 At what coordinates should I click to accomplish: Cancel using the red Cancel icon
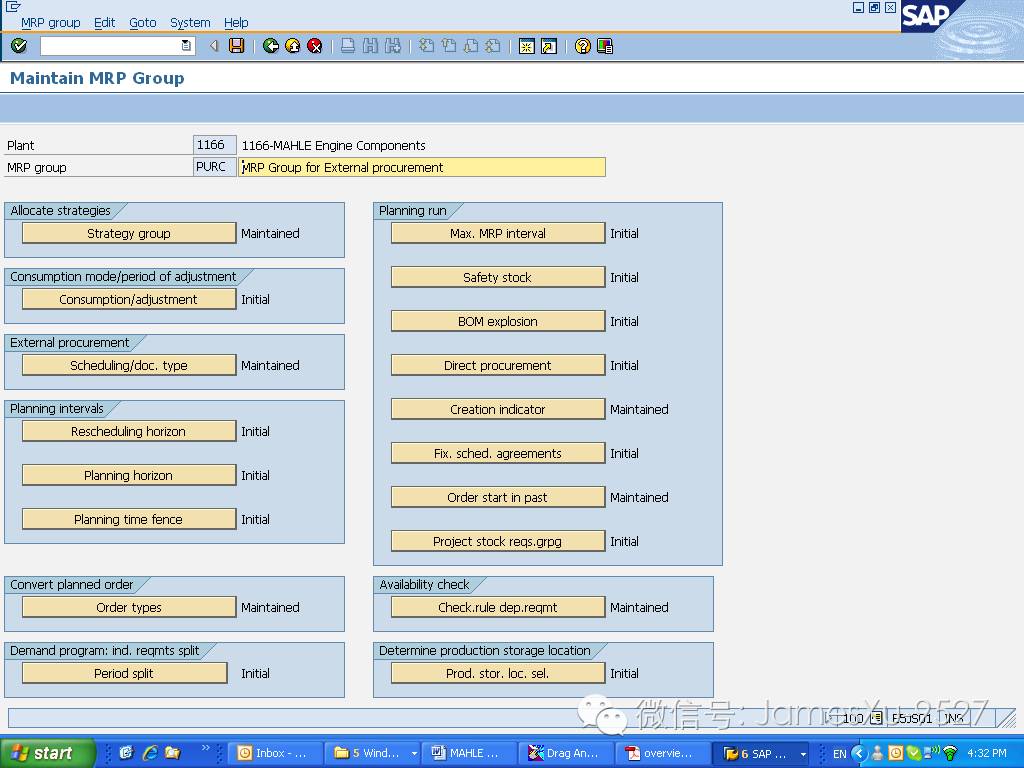pos(315,46)
